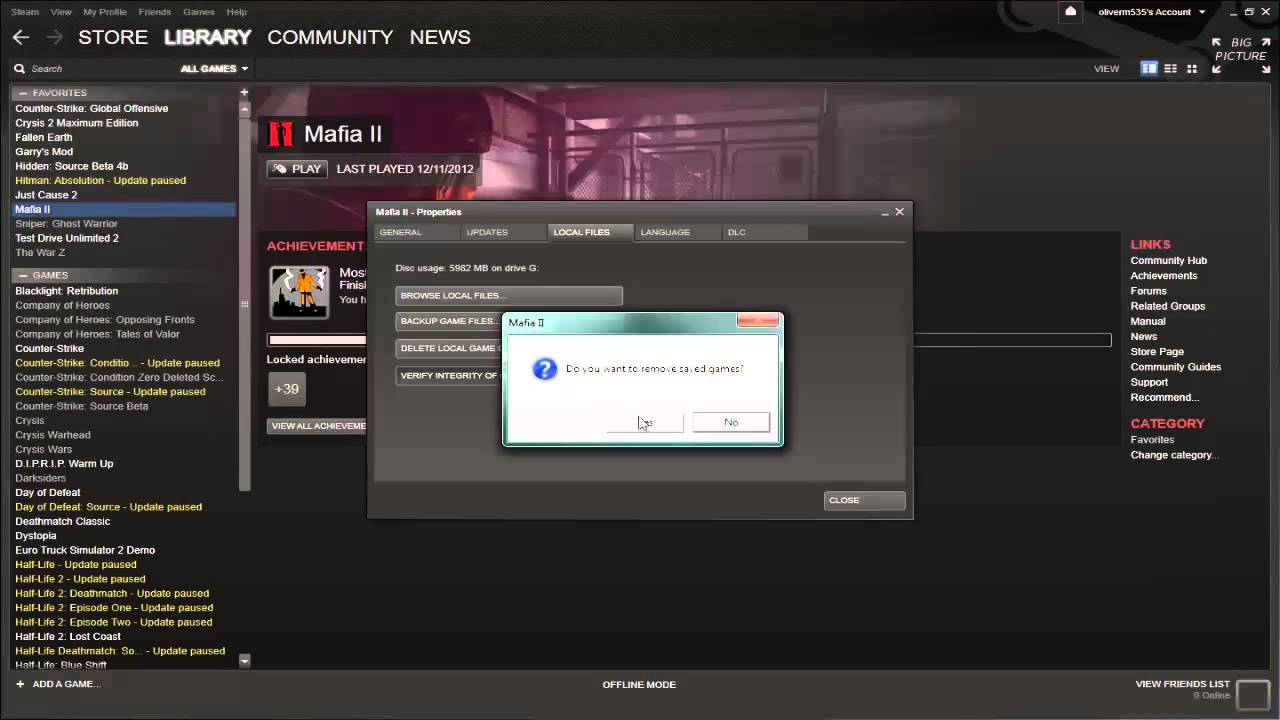Switch to list view icon
This screenshot has height=720, width=1280.
click(x=1170, y=69)
